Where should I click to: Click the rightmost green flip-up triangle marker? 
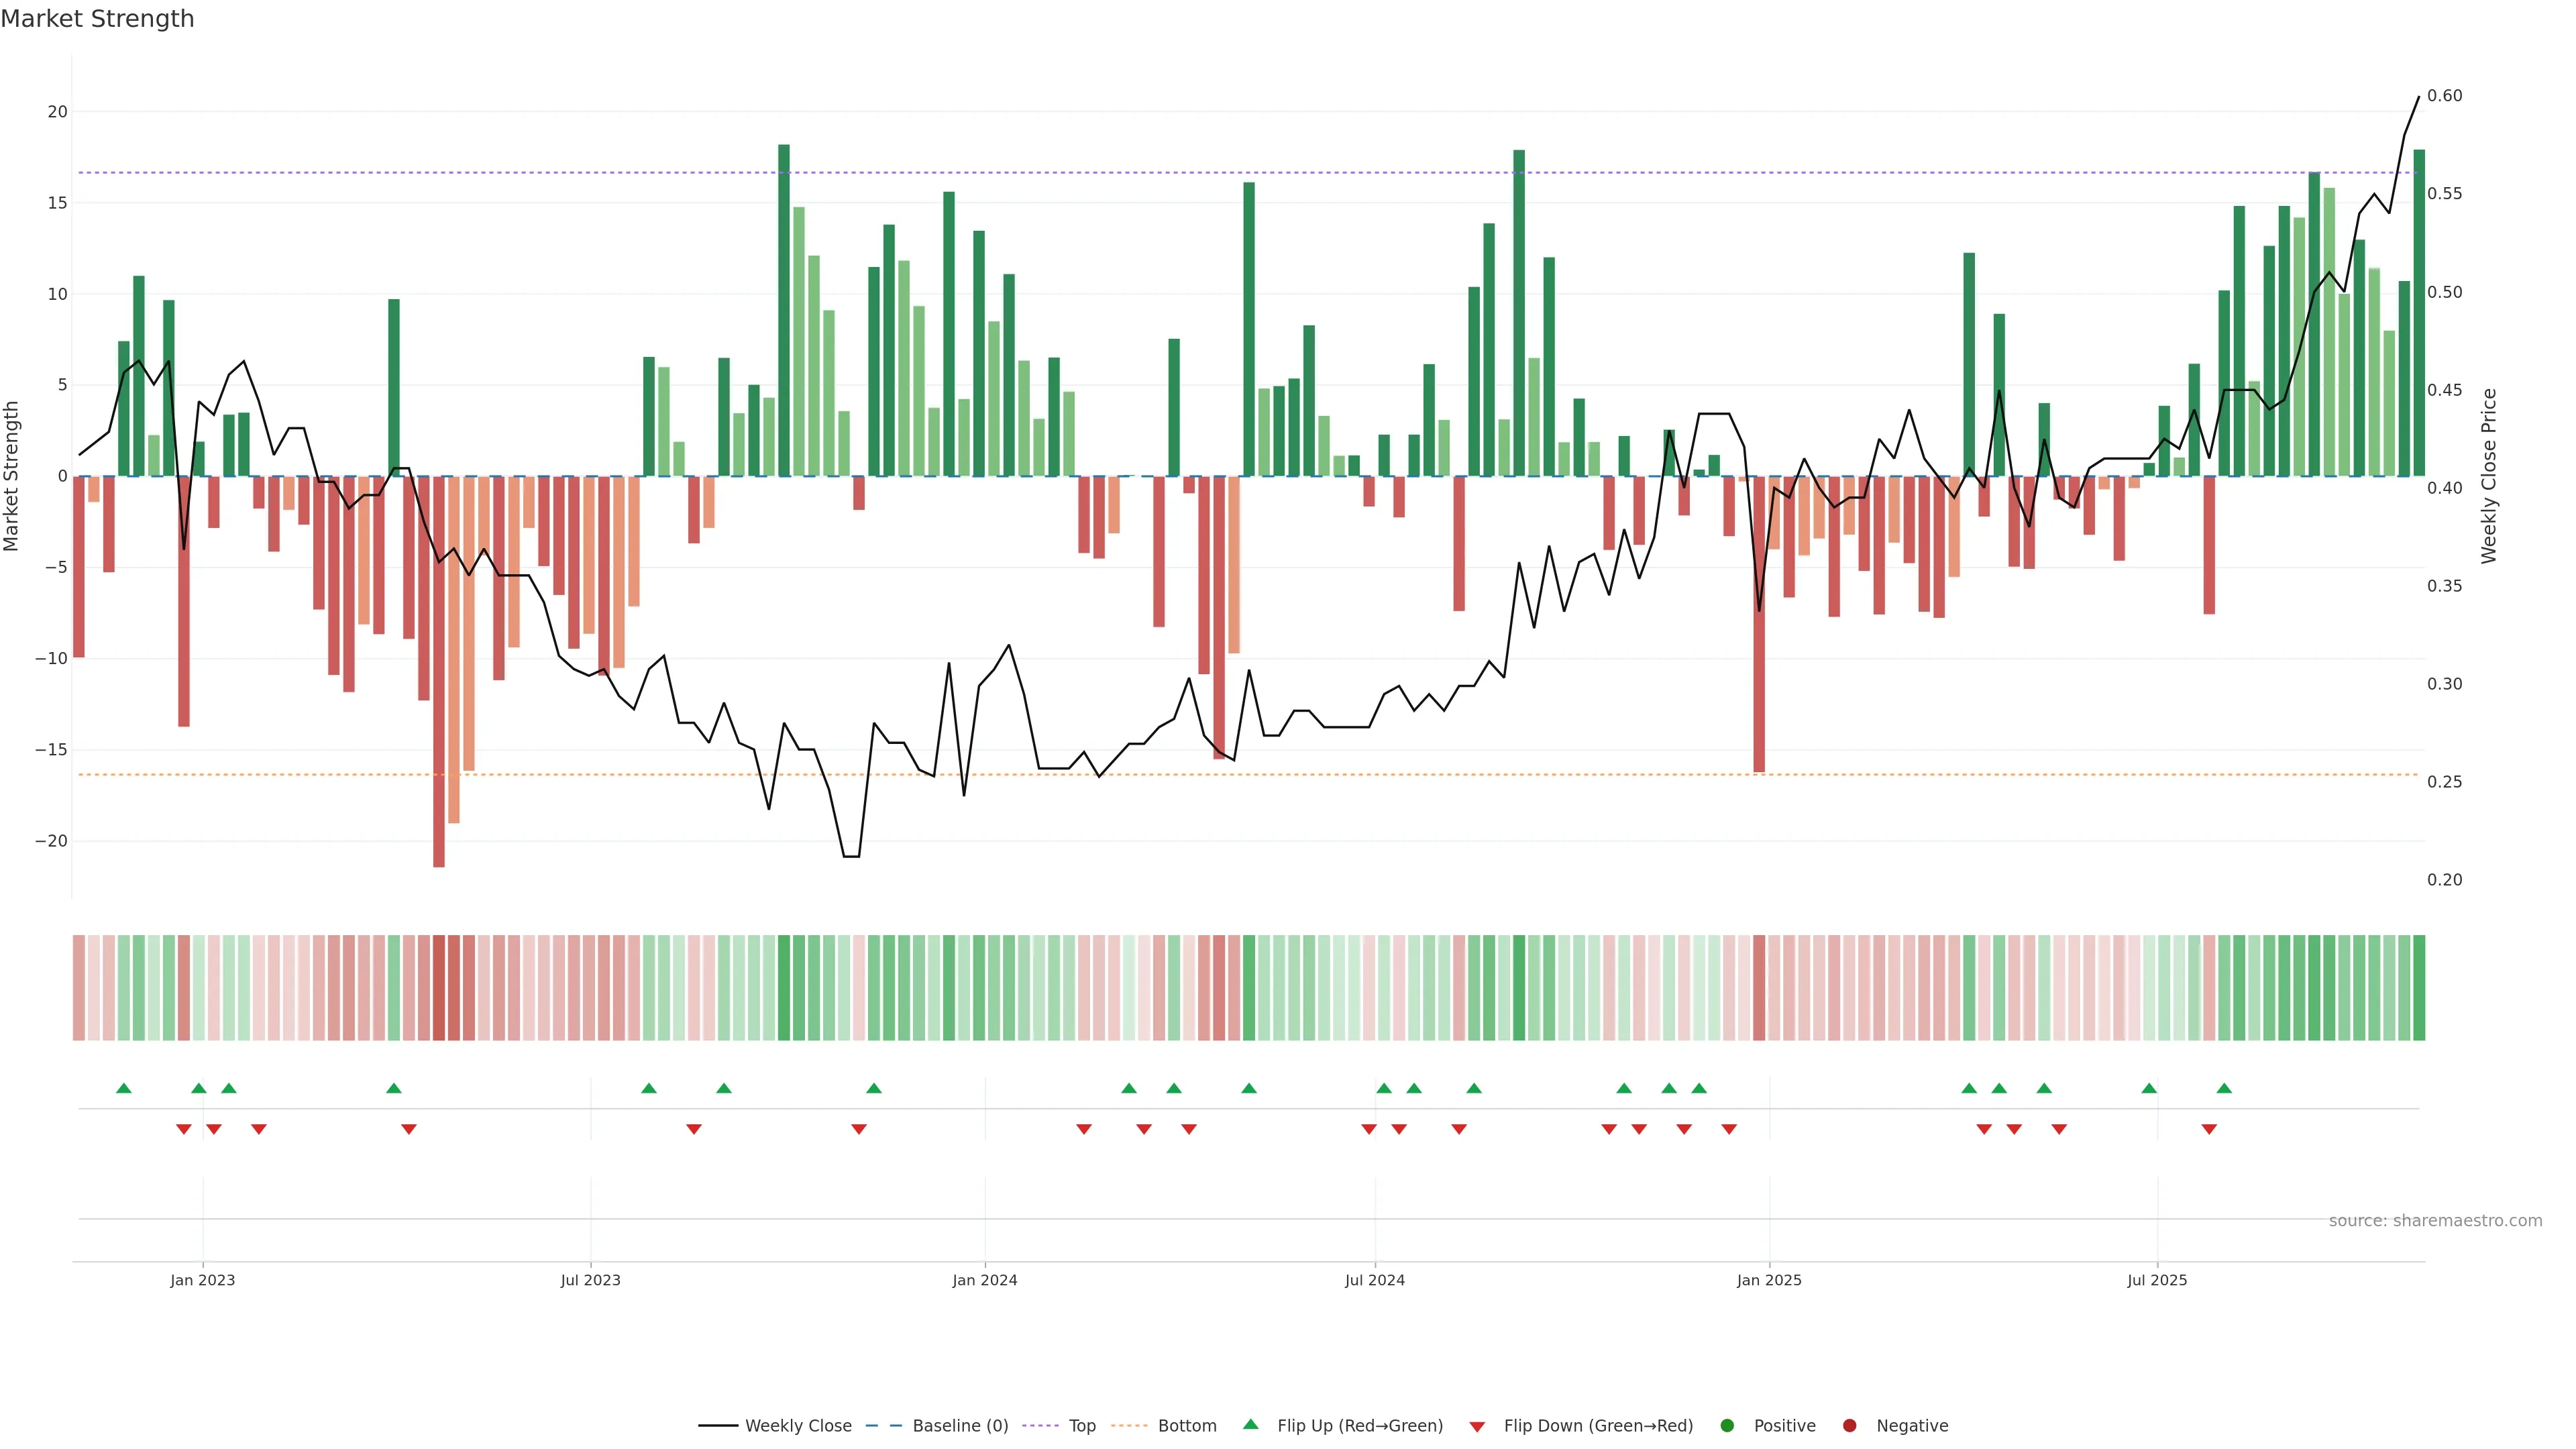click(2224, 1088)
